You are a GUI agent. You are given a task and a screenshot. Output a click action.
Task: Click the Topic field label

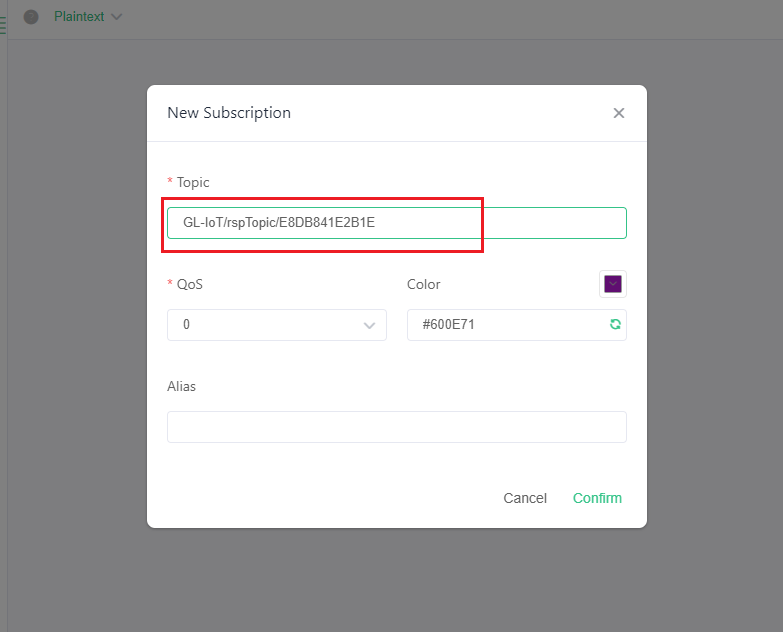click(x=193, y=182)
